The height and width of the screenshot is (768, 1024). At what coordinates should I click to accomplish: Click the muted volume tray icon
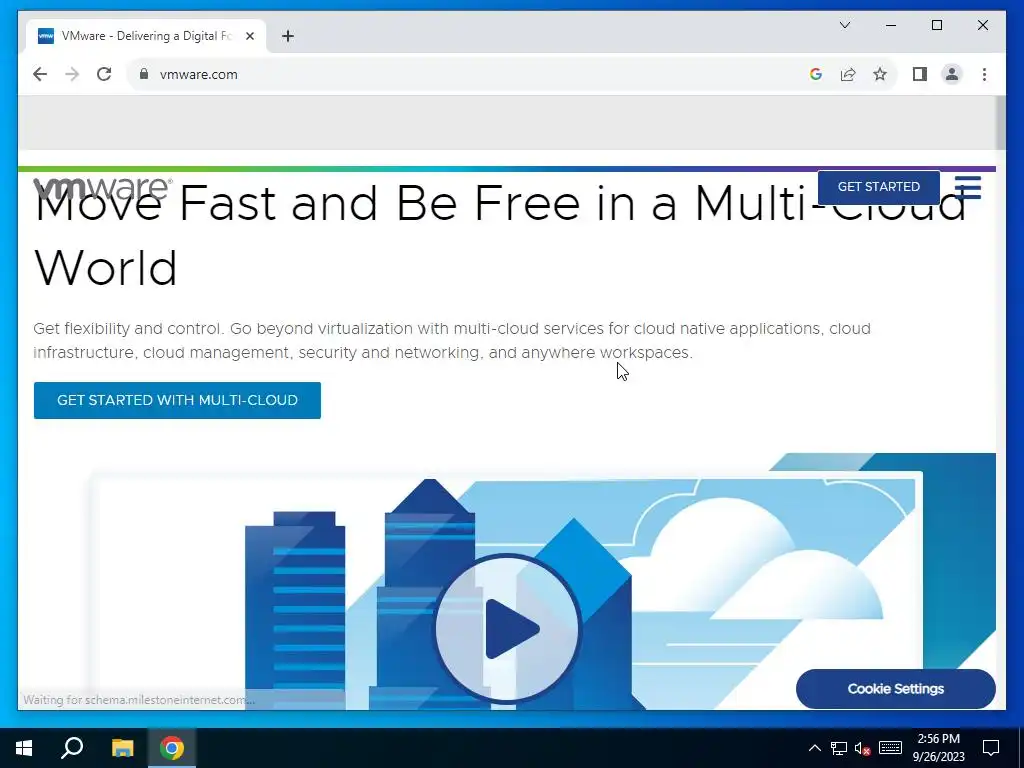[863, 748]
